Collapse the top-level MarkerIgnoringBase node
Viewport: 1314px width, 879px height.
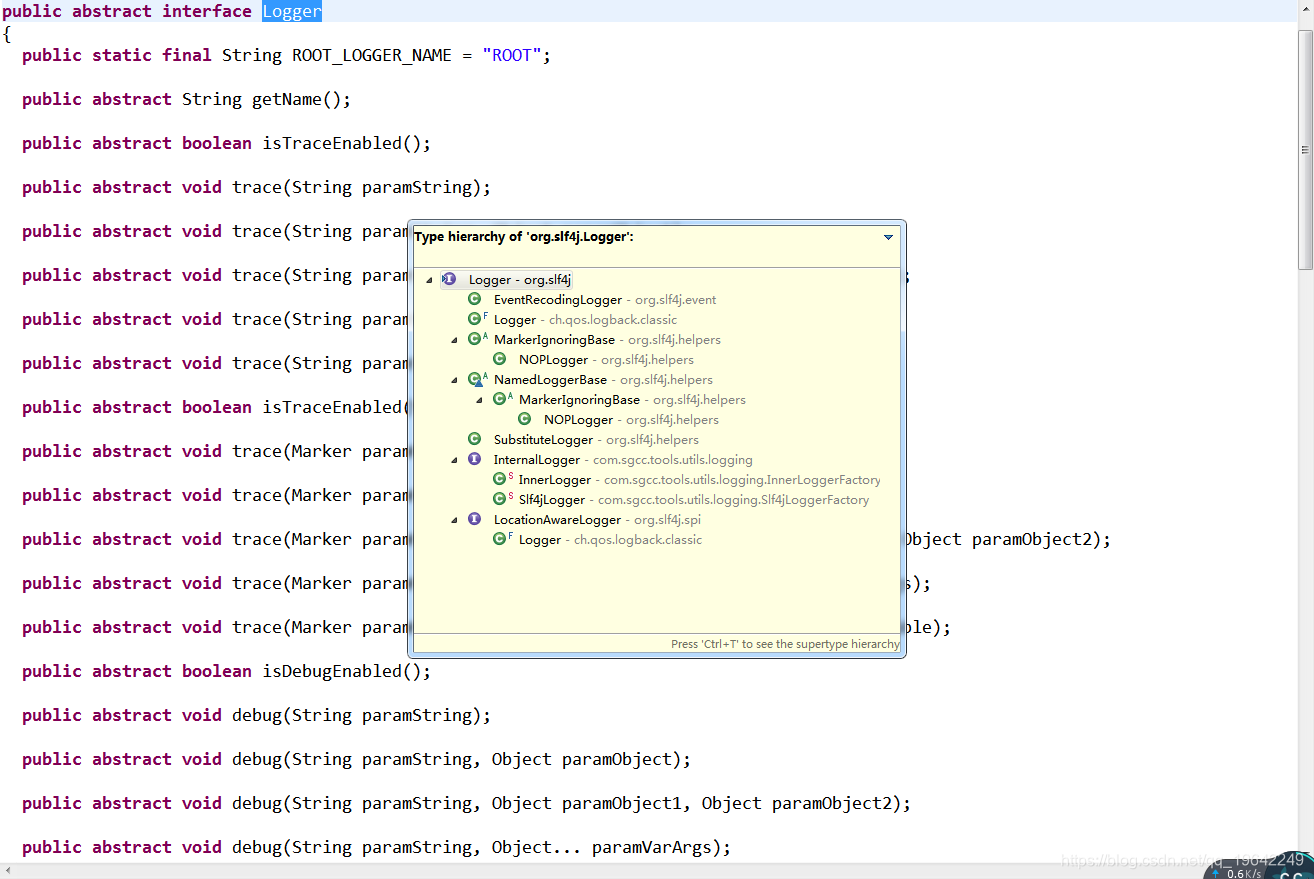[x=454, y=340]
